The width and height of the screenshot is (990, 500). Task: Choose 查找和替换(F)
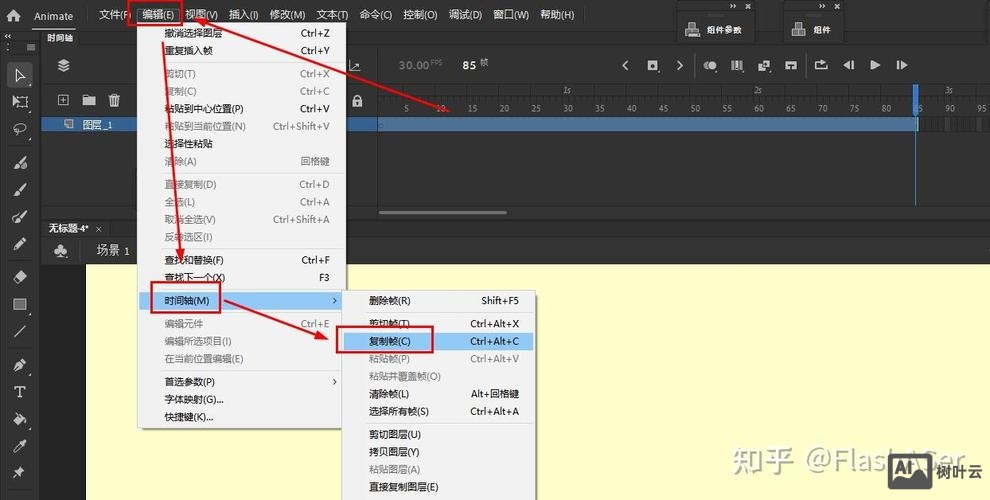tap(242, 260)
